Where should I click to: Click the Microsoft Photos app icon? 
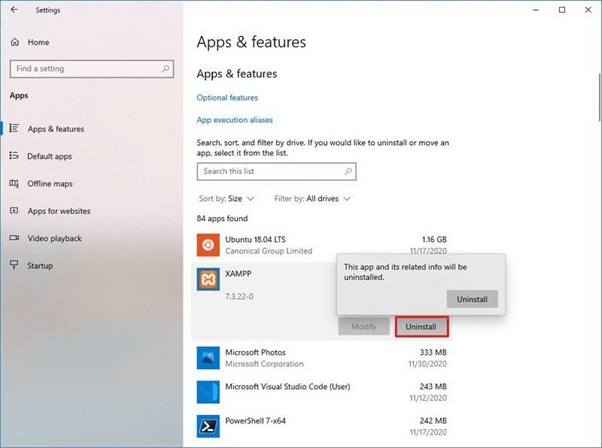(208, 357)
